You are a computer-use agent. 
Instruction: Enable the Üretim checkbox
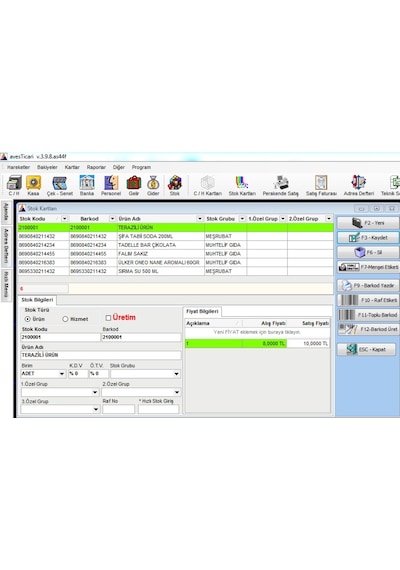point(108,318)
